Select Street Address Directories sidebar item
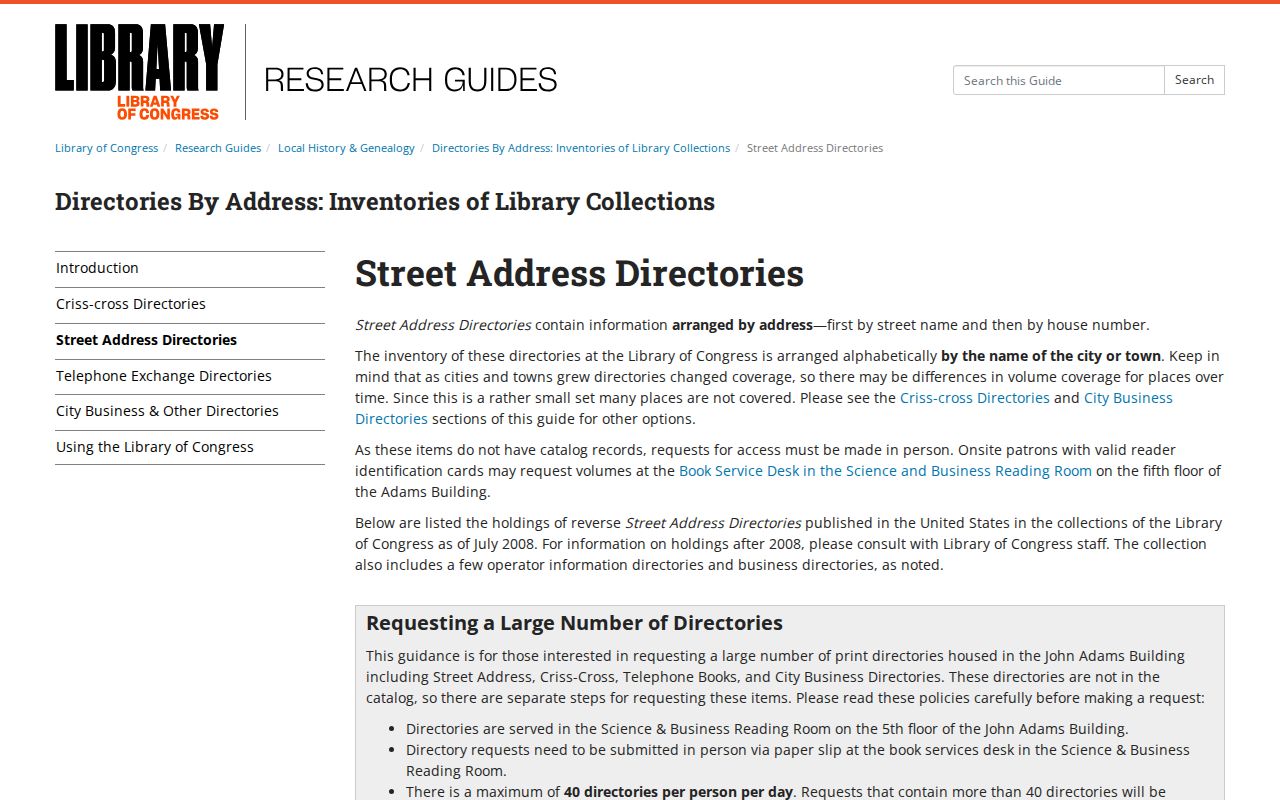1280x800 pixels. 190,340
